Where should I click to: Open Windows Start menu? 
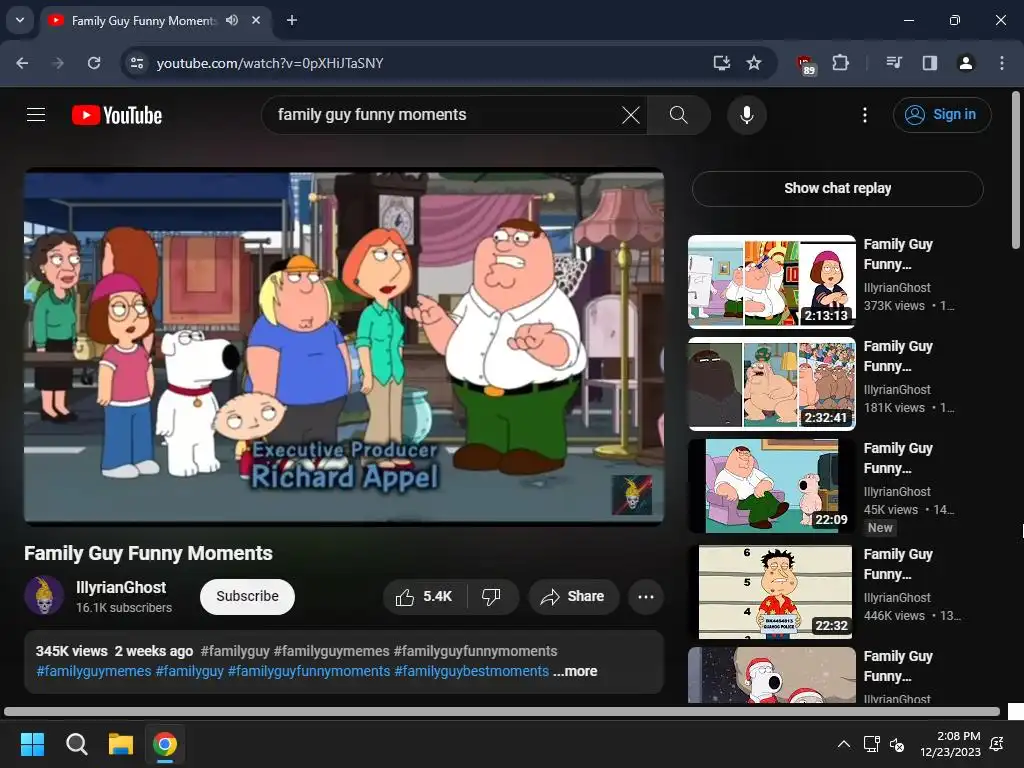click(32, 744)
